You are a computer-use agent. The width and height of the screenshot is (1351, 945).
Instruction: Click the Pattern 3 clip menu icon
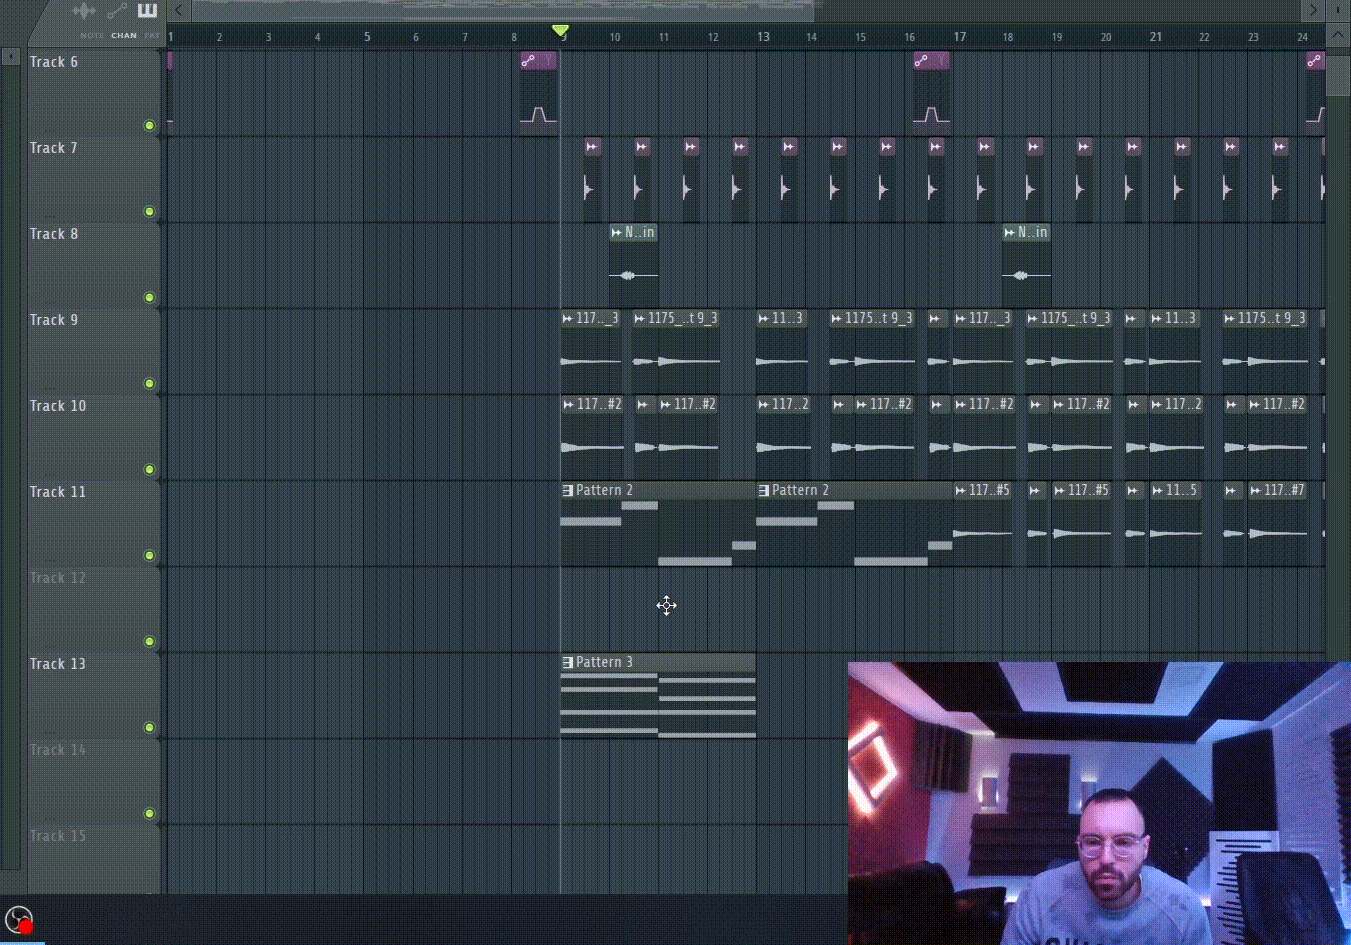click(568, 662)
